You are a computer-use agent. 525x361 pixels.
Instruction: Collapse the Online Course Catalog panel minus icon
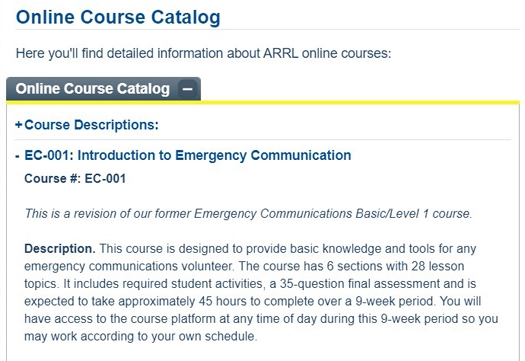[188, 89]
